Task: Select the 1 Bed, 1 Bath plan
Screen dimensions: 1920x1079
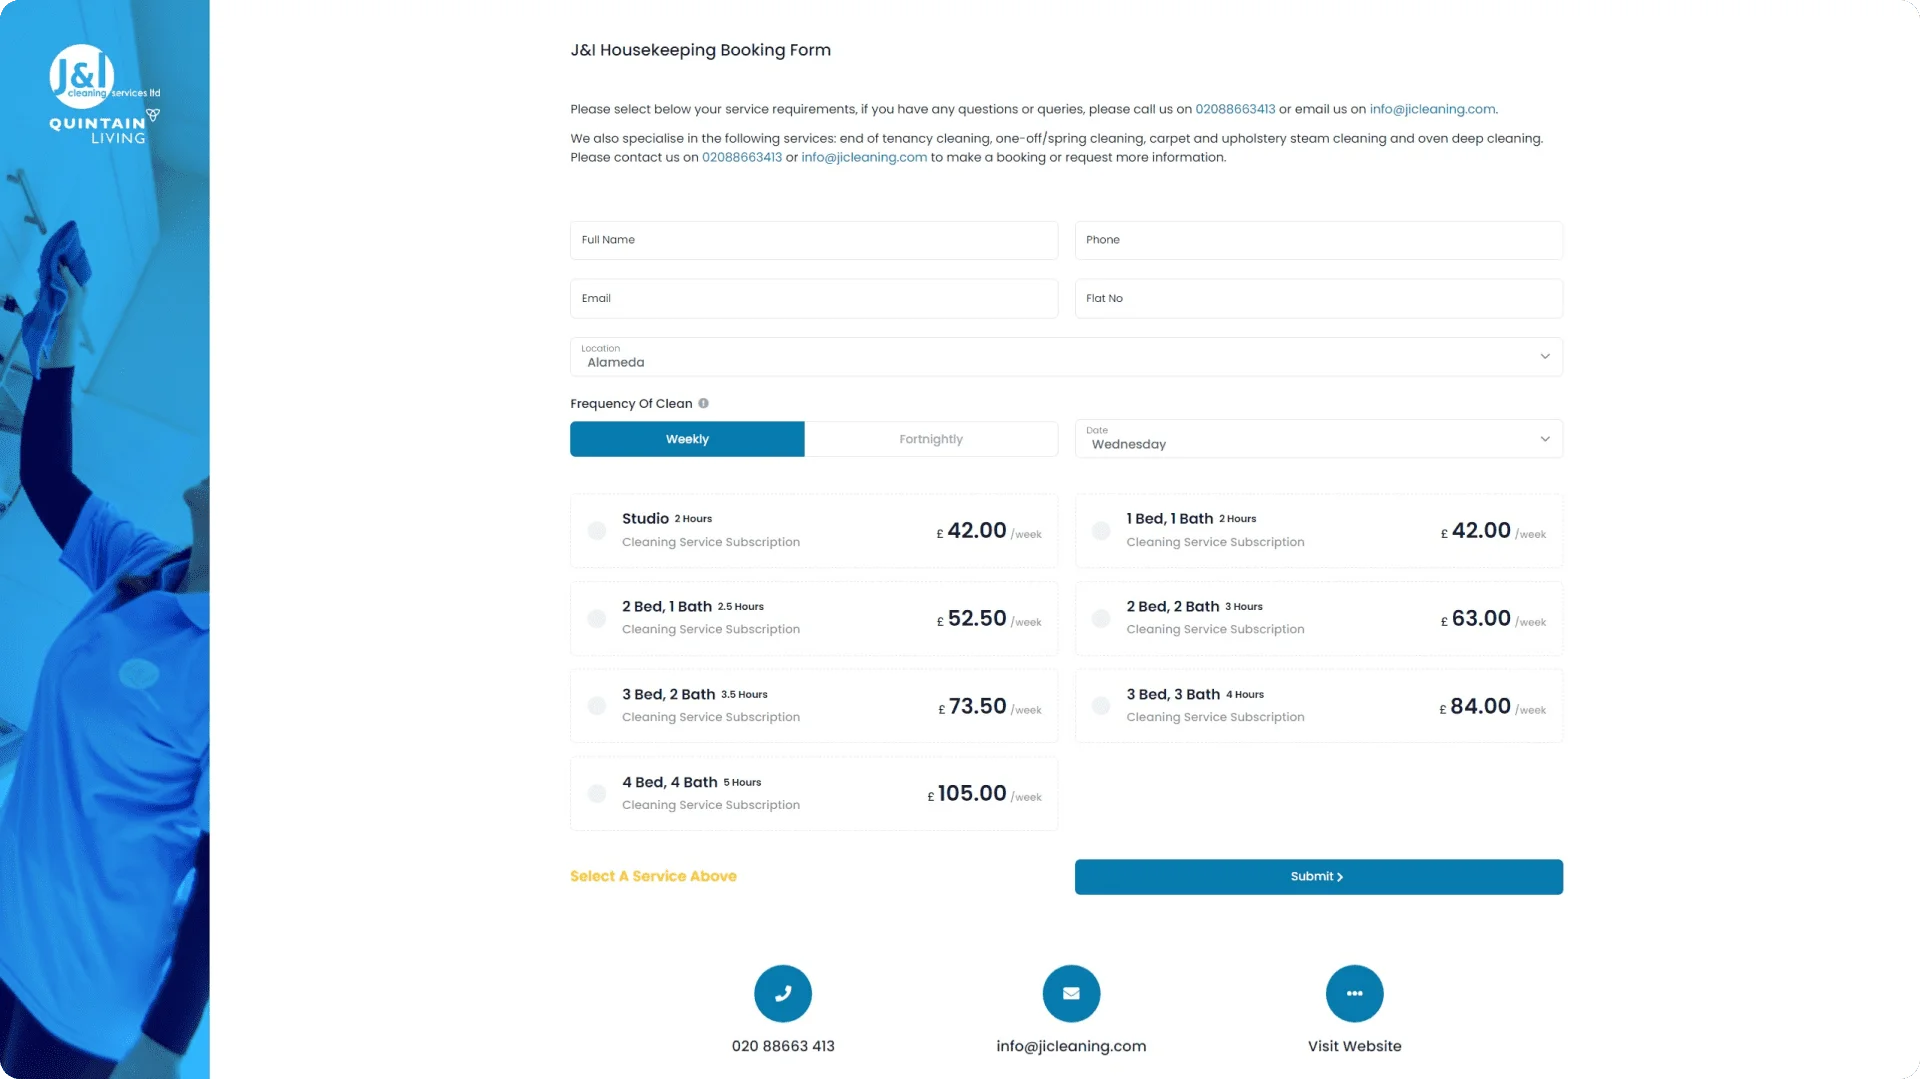Action: (1101, 531)
